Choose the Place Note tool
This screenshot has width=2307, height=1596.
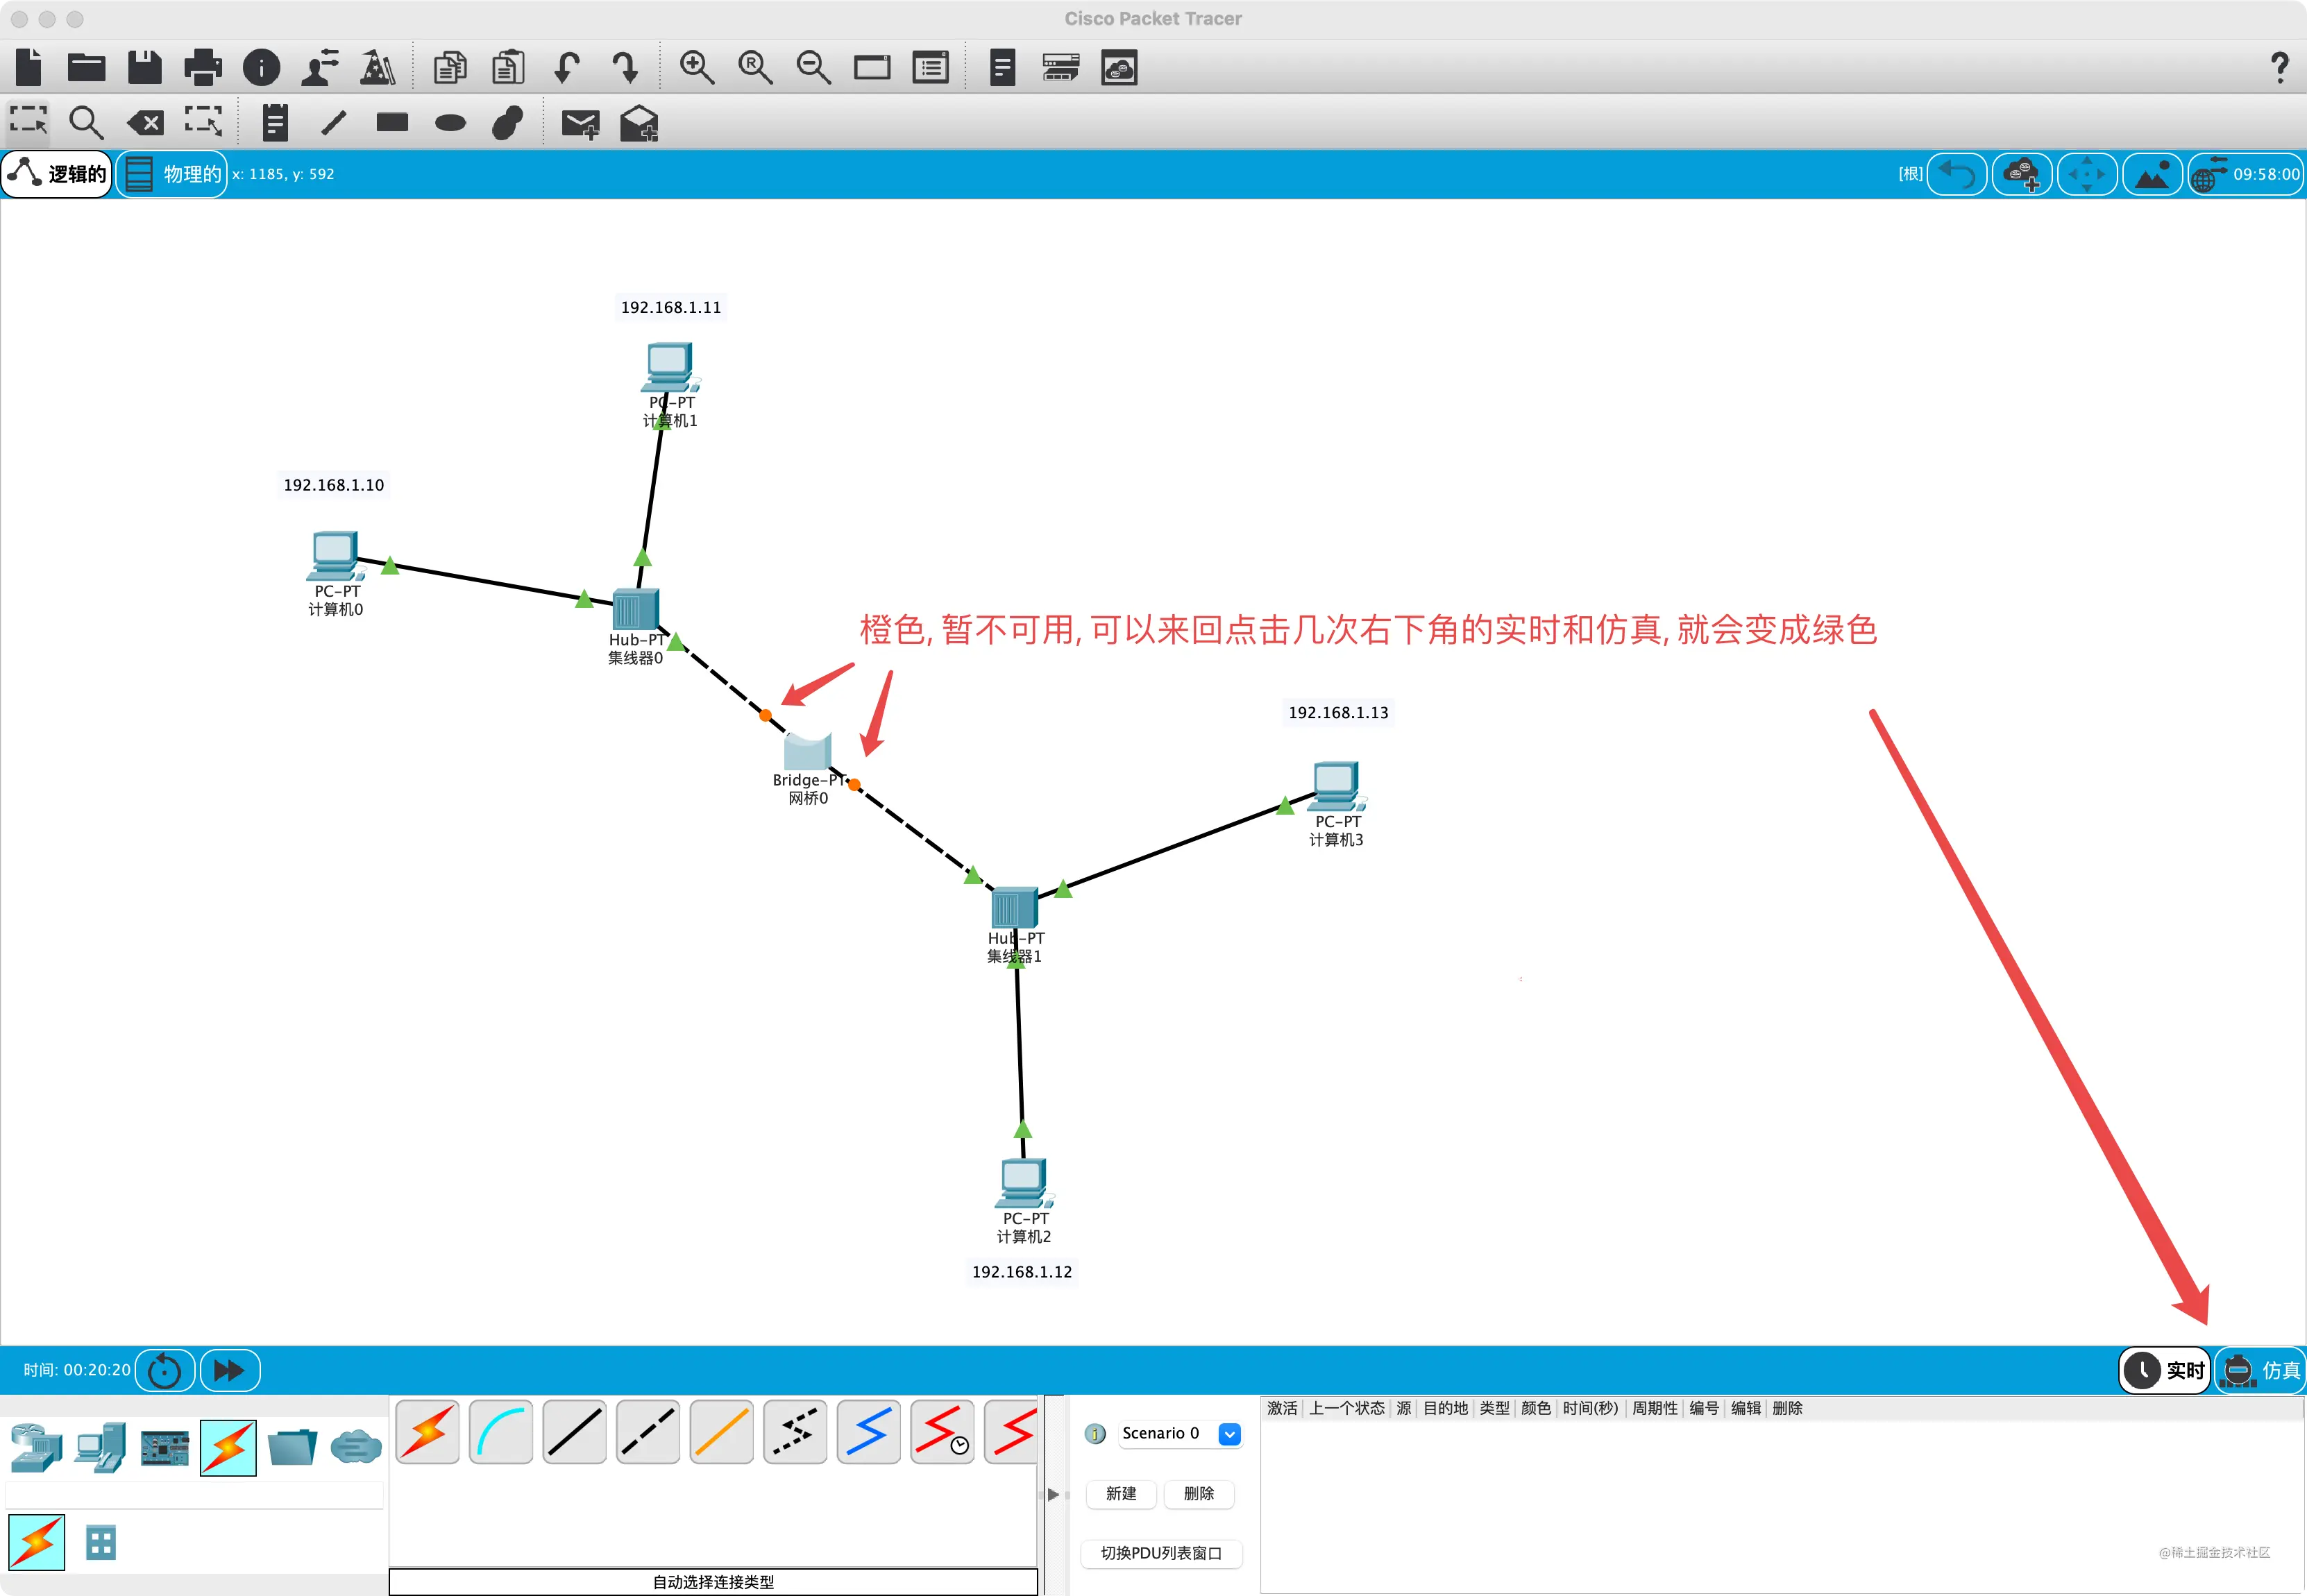275,123
